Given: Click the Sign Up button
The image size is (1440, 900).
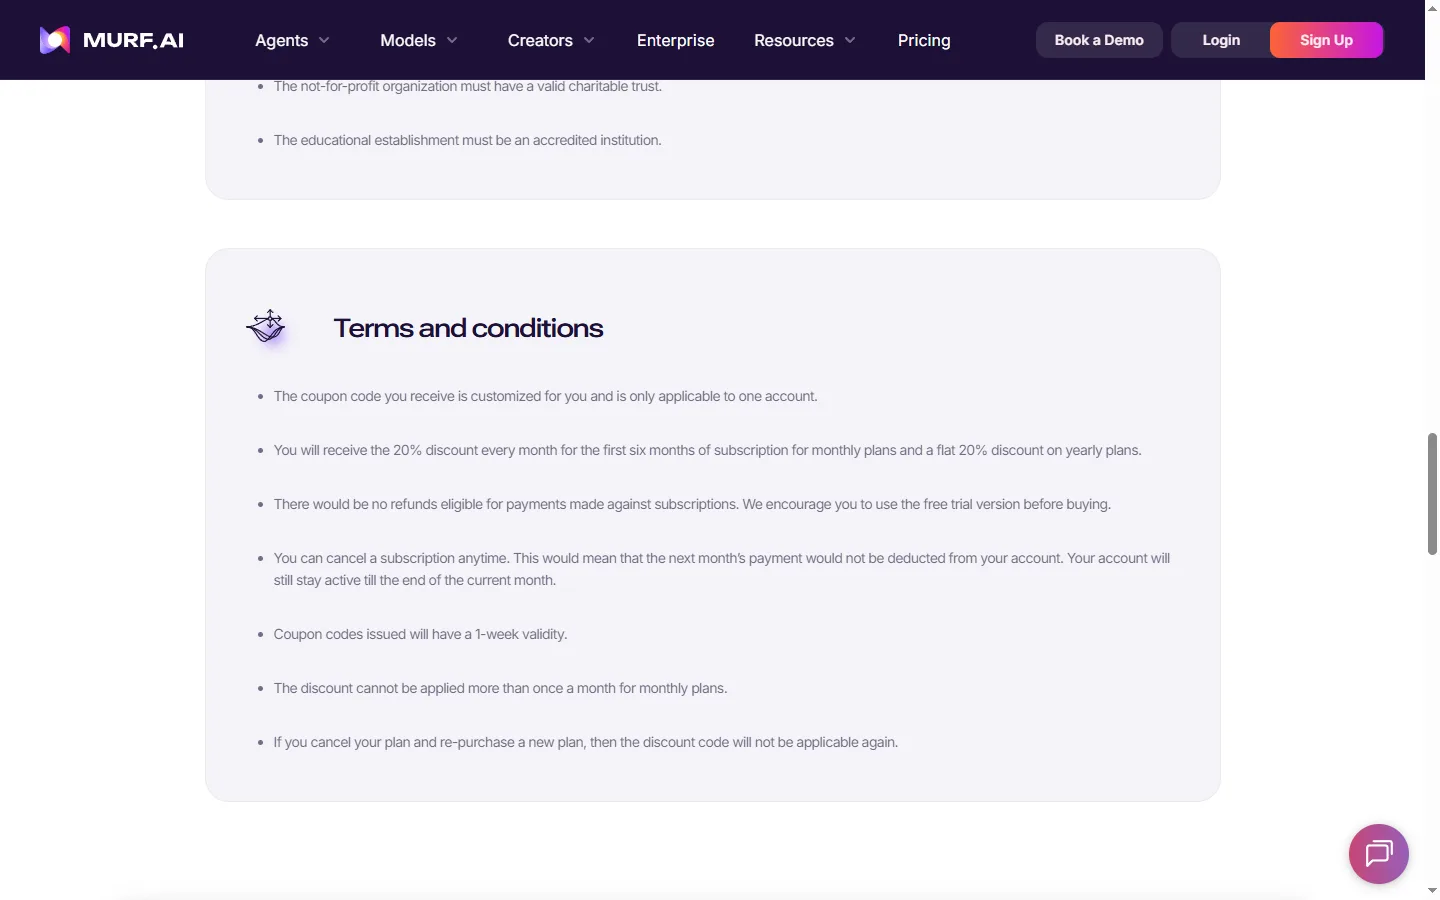Looking at the screenshot, I should [1326, 40].
